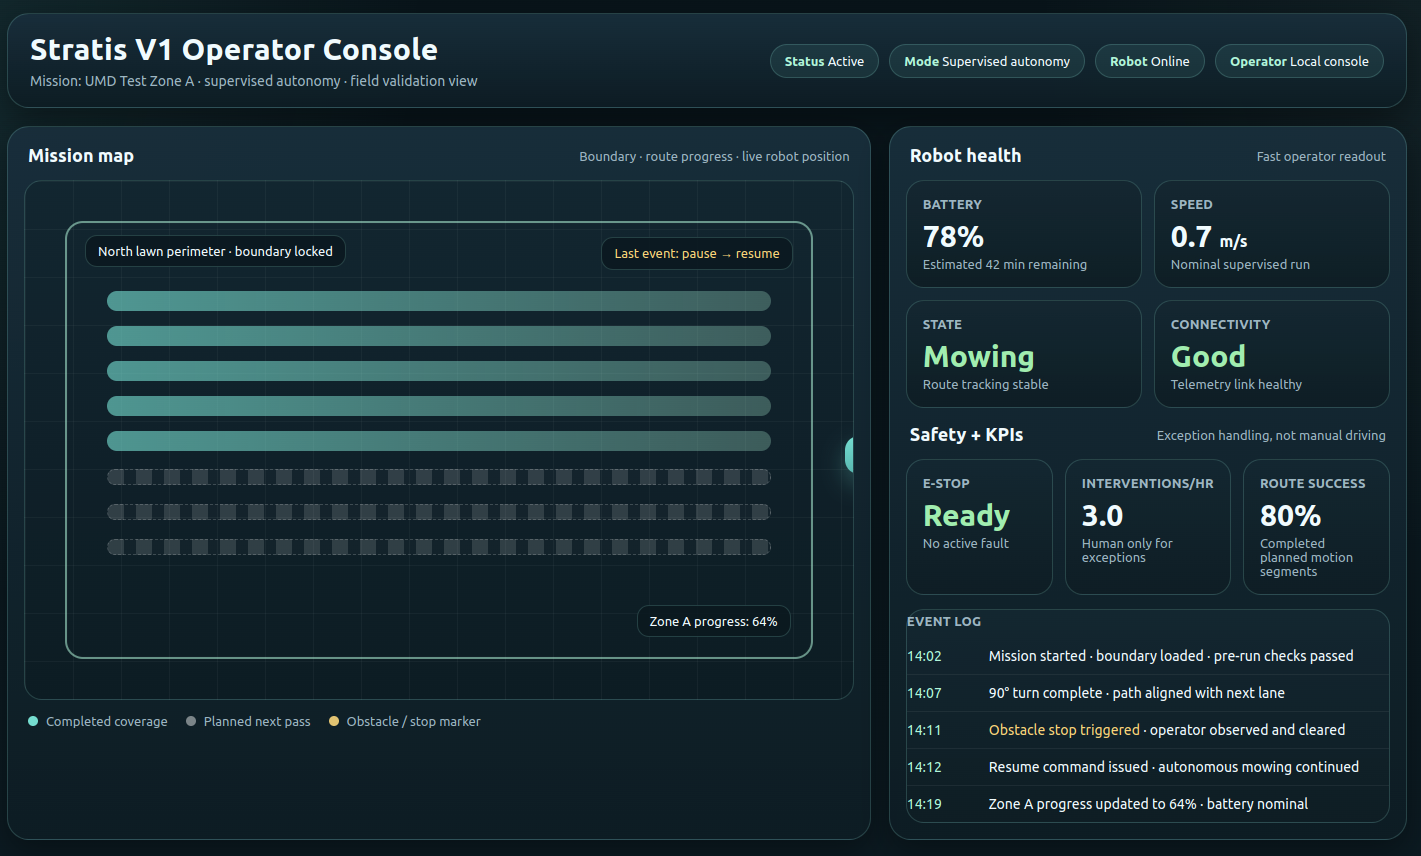This screenshot has height=856, width=1421.
Task: Open the E-STOP Ready status card
Action: 979,527
